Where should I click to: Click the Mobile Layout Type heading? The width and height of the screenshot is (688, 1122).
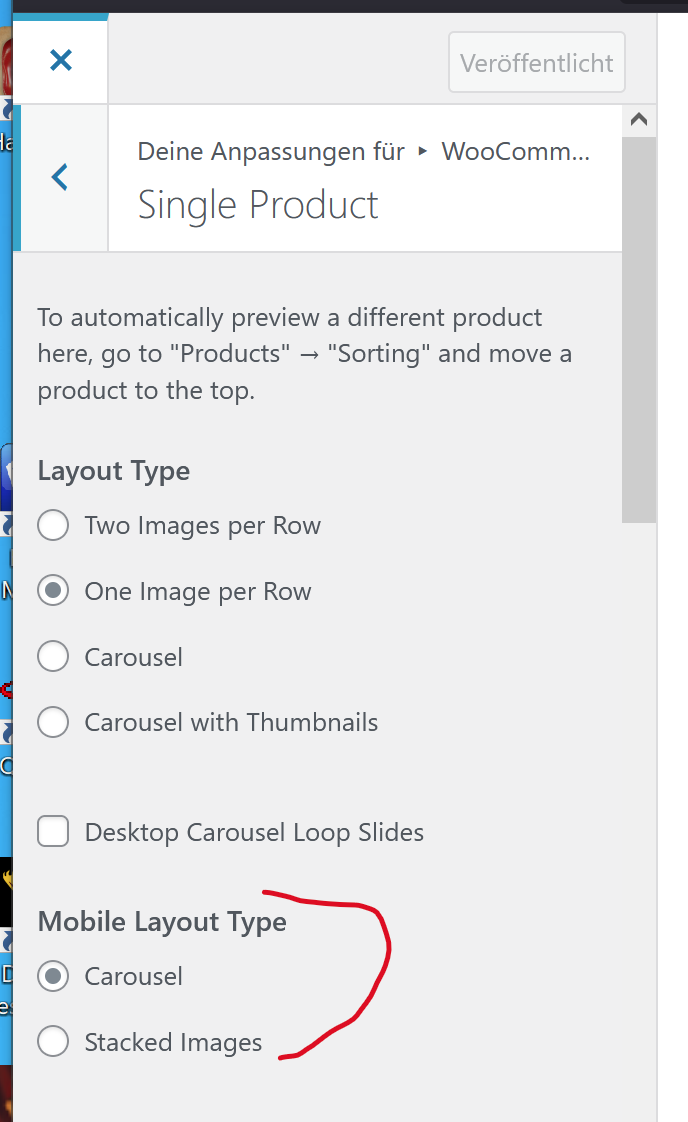[x=162, y=922]
